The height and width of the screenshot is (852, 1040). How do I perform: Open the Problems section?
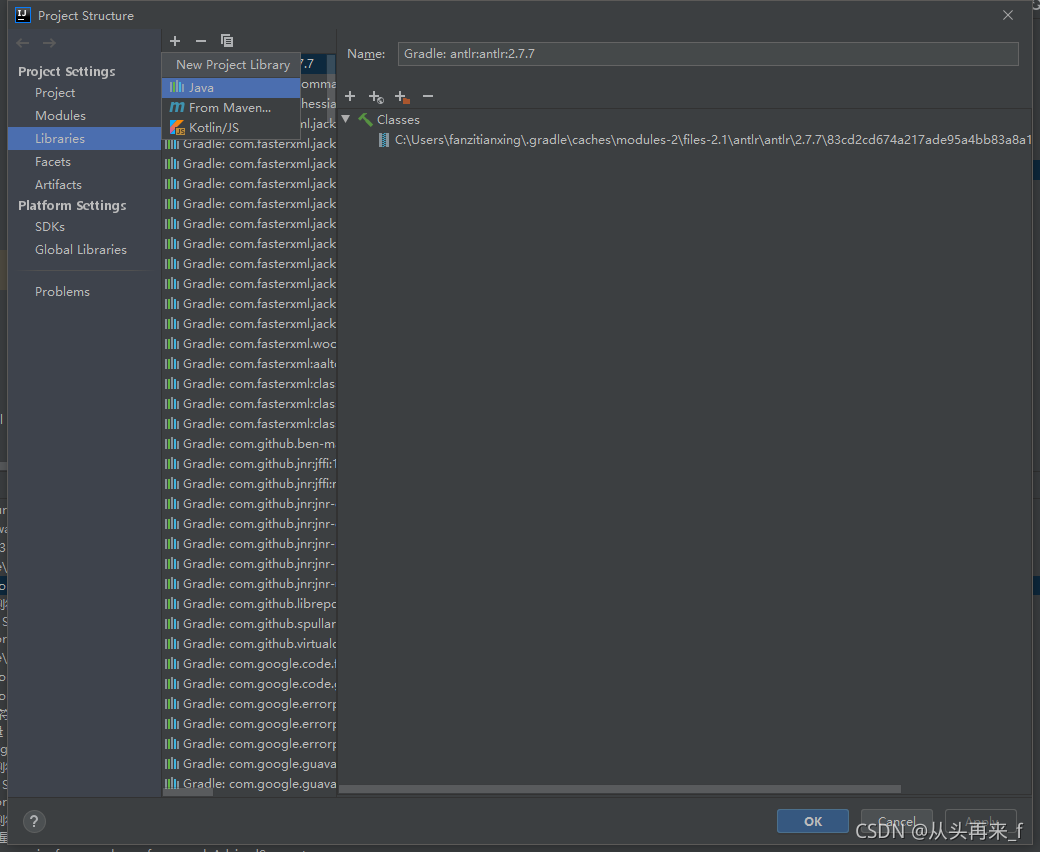click(62, 292)
